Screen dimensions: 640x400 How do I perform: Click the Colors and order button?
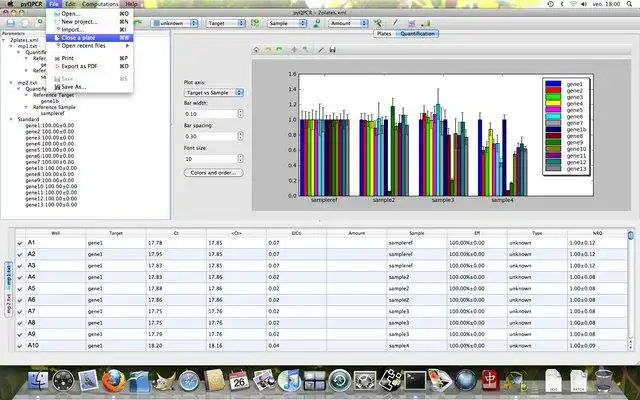coord(213,173)
